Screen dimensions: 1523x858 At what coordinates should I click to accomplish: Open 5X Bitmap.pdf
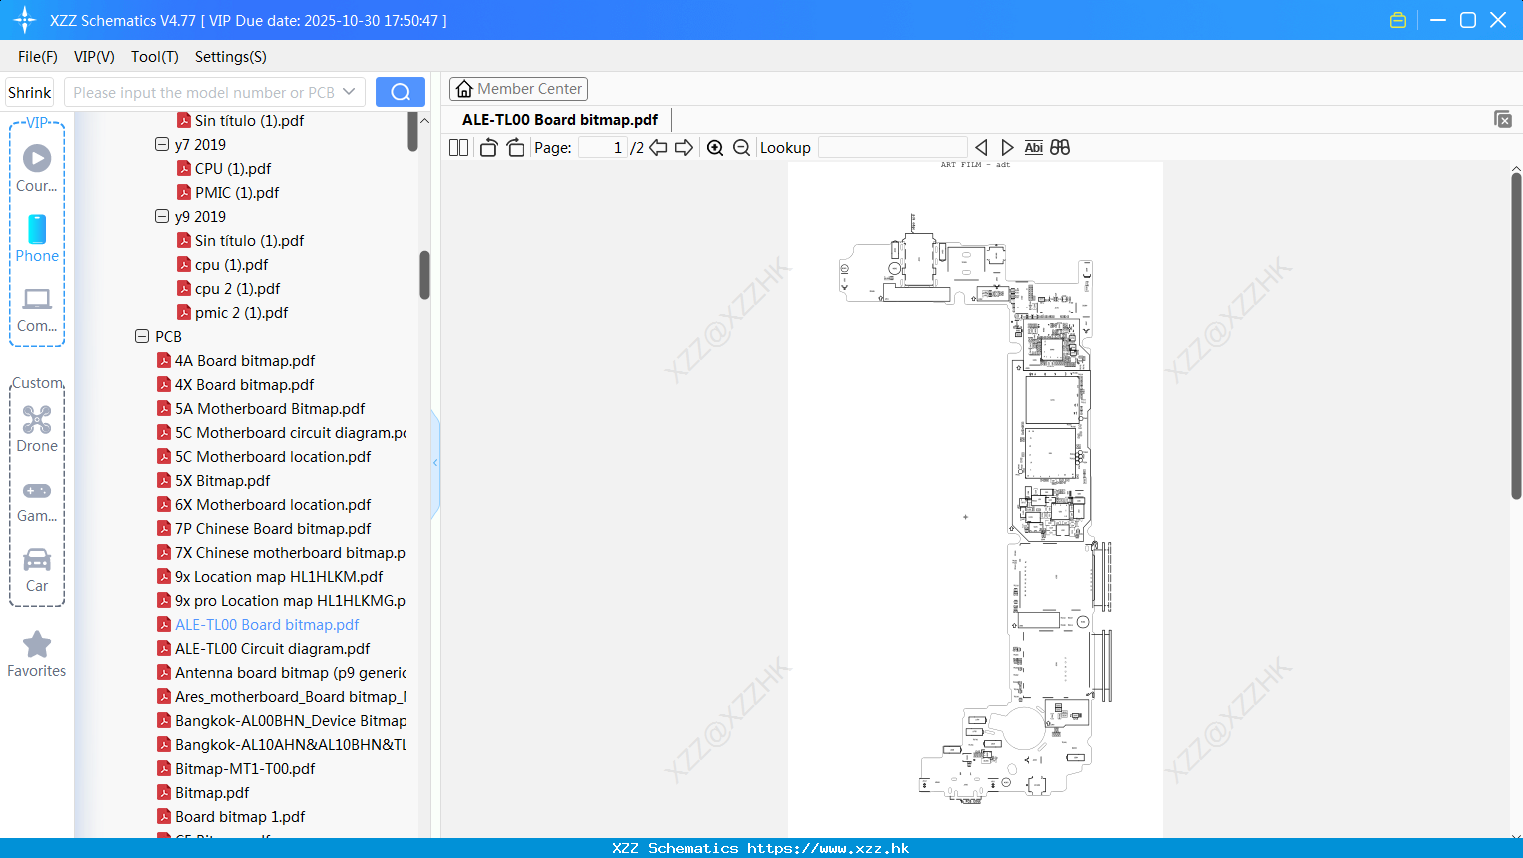(222, 480)
